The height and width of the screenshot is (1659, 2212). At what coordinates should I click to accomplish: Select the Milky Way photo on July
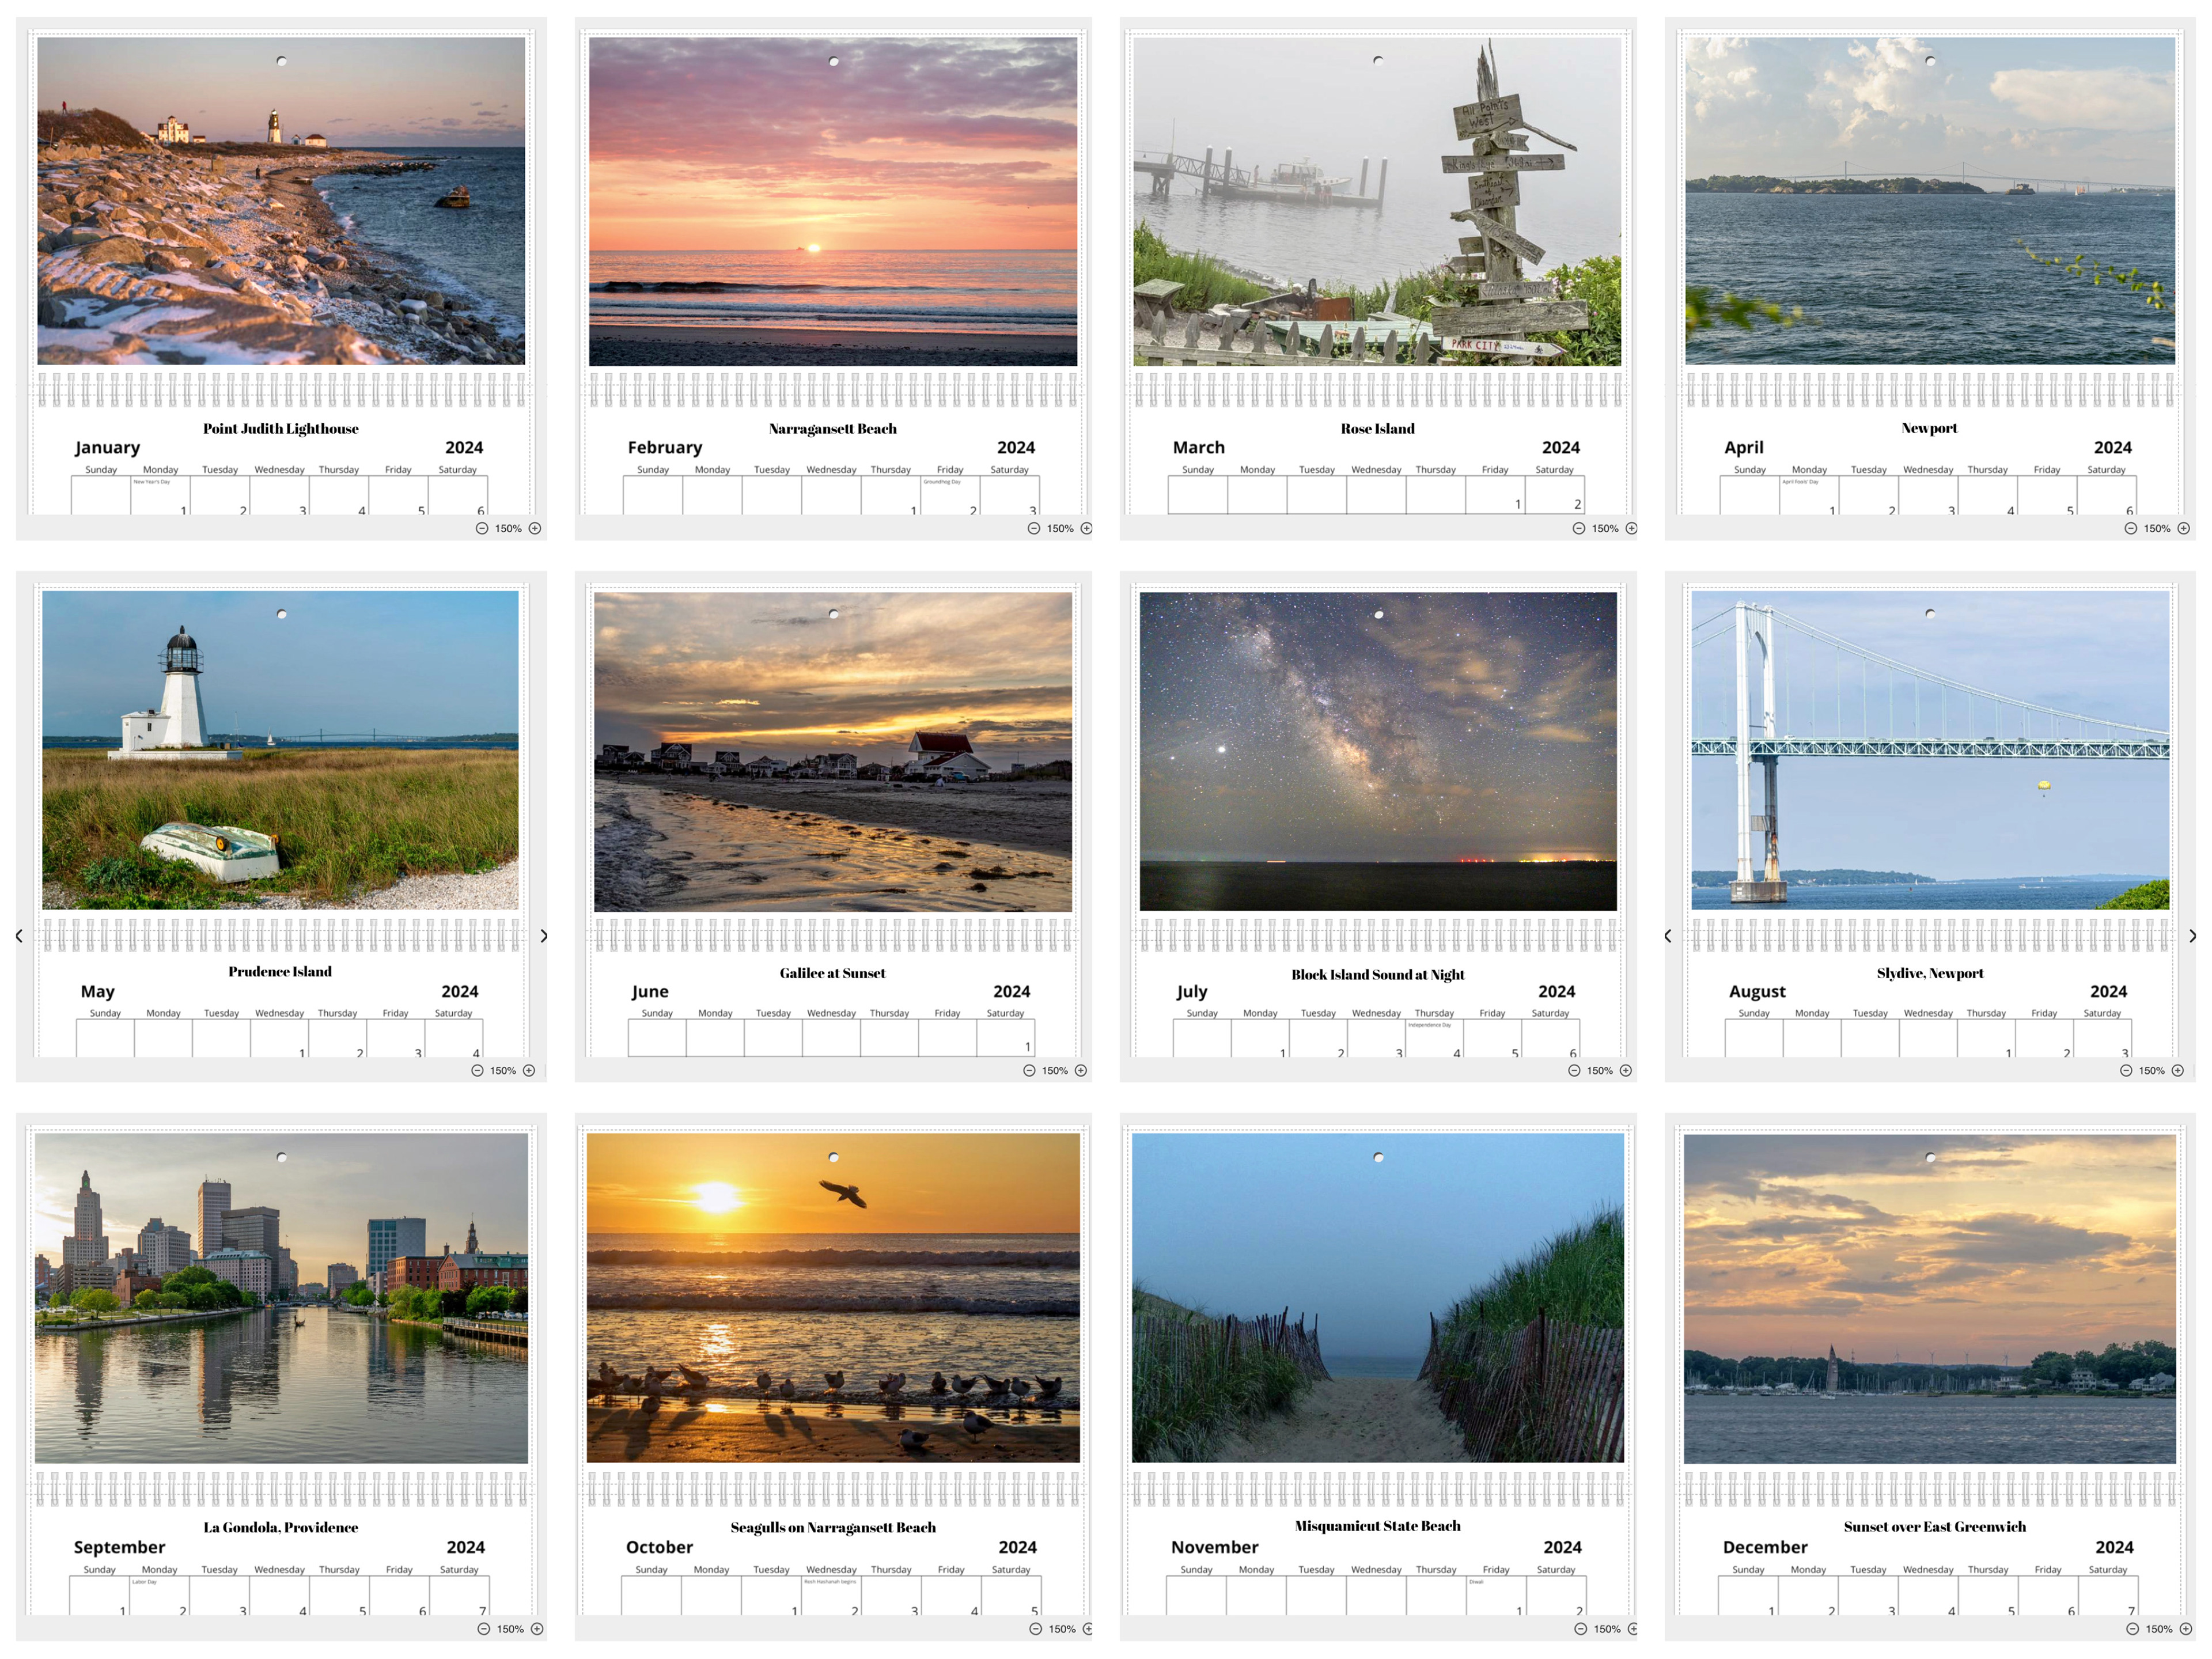[x=1377, y=751]
